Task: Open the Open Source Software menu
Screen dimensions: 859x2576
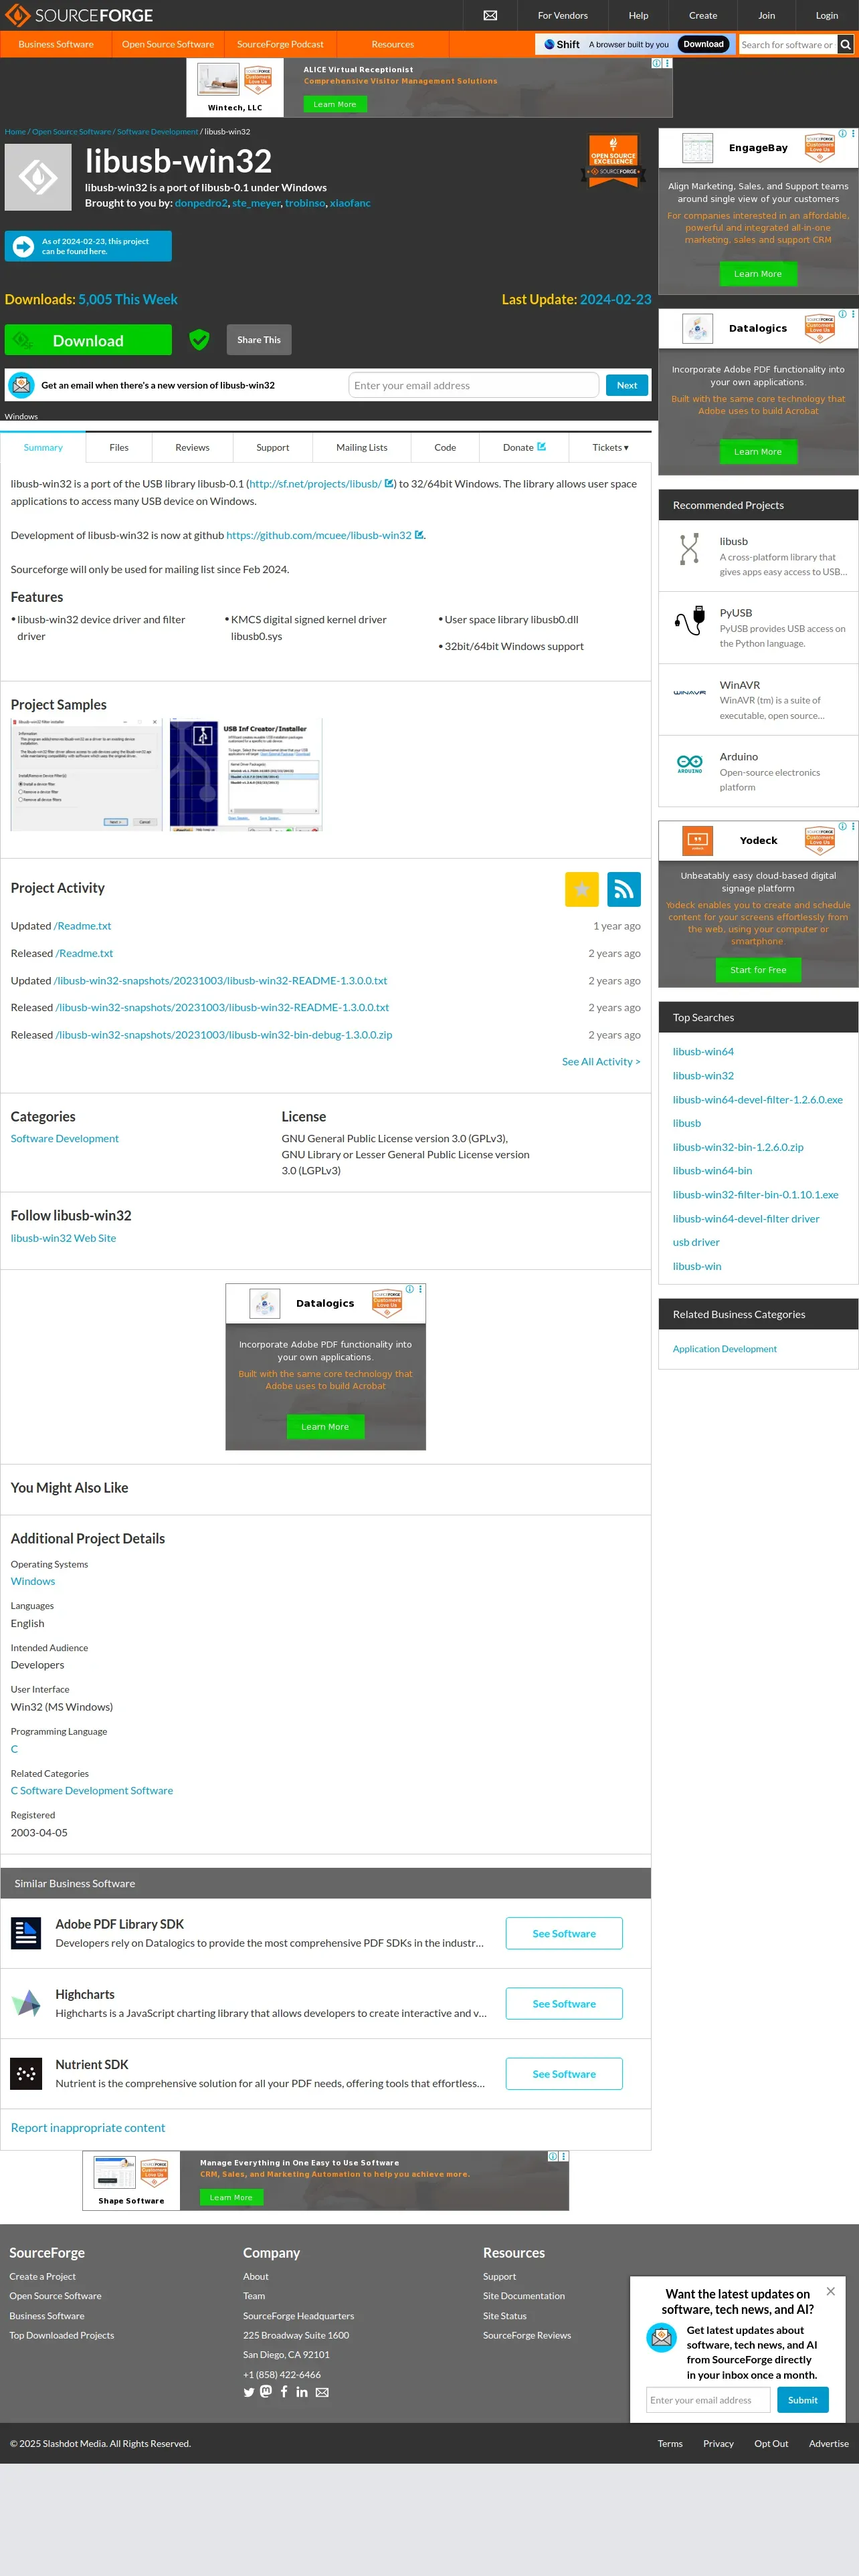Action: (168, 44)
